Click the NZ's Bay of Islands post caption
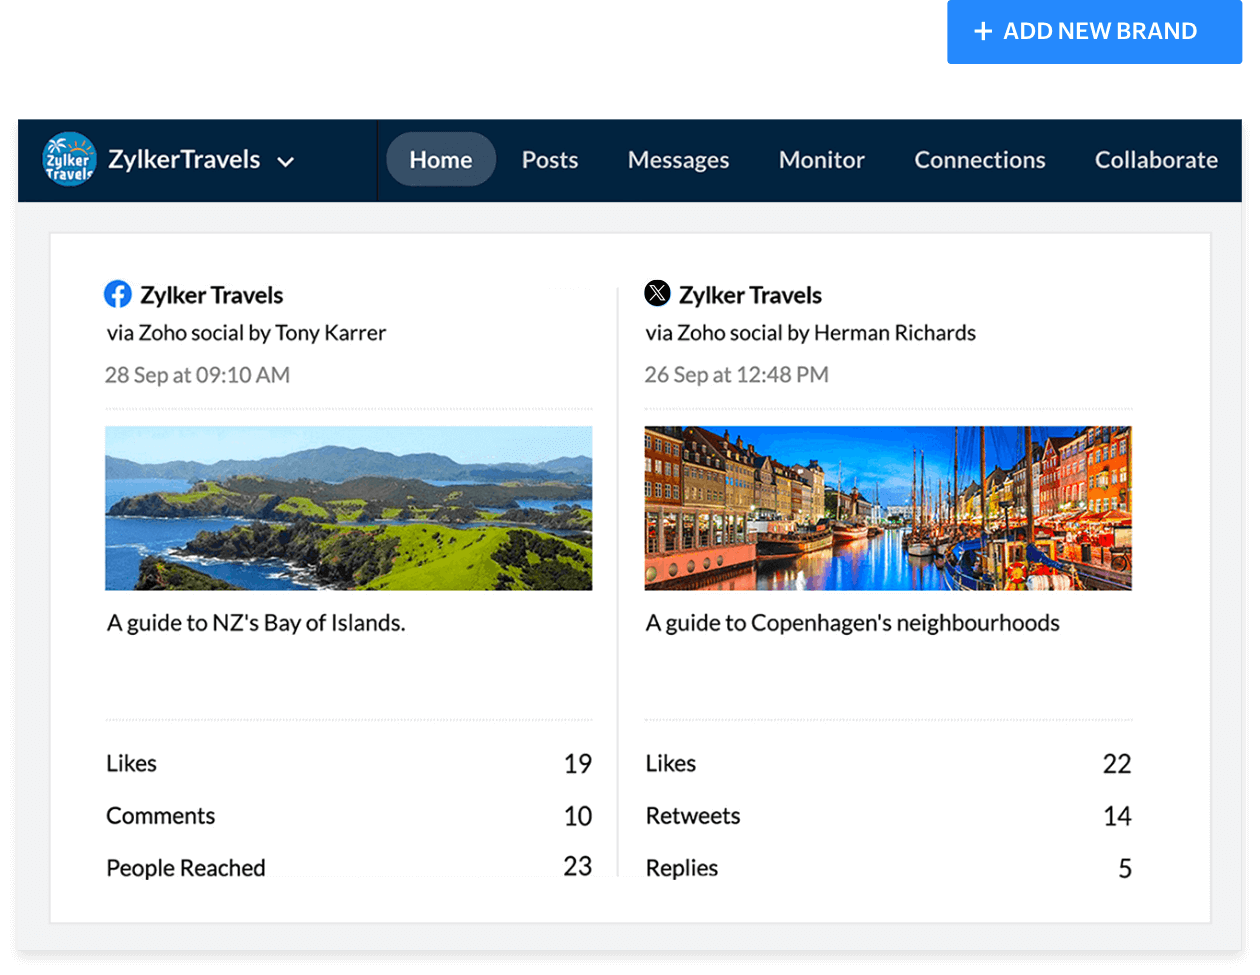This screenshot has height=975, width=1260. coord(256,623)
